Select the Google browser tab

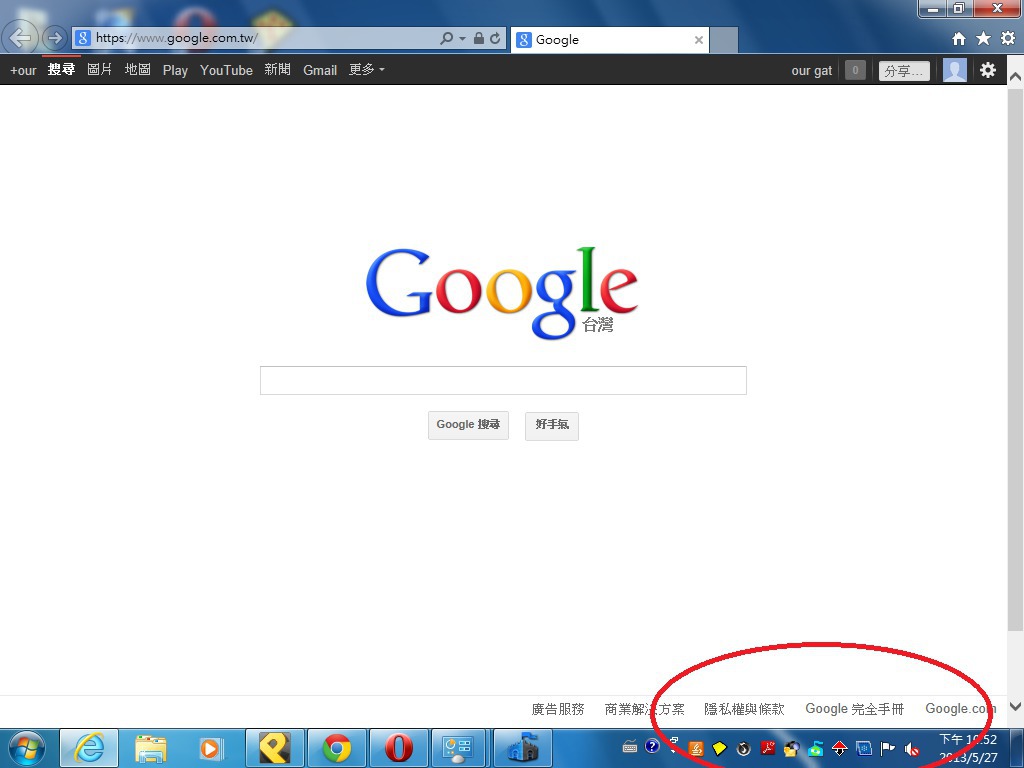click(x=609, y=40)
